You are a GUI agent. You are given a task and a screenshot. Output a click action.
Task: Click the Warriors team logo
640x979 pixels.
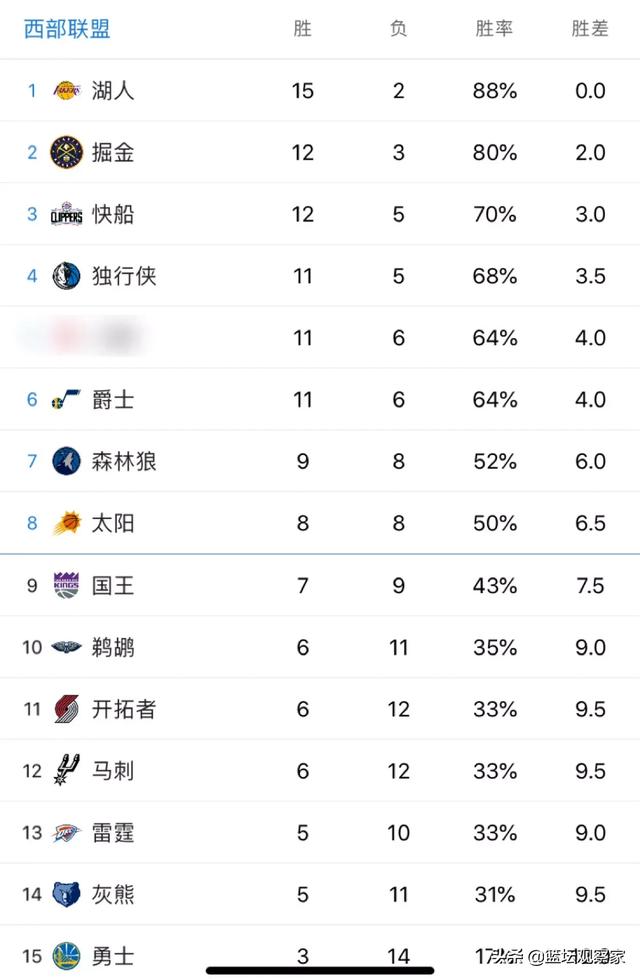(x=66, y=956)
